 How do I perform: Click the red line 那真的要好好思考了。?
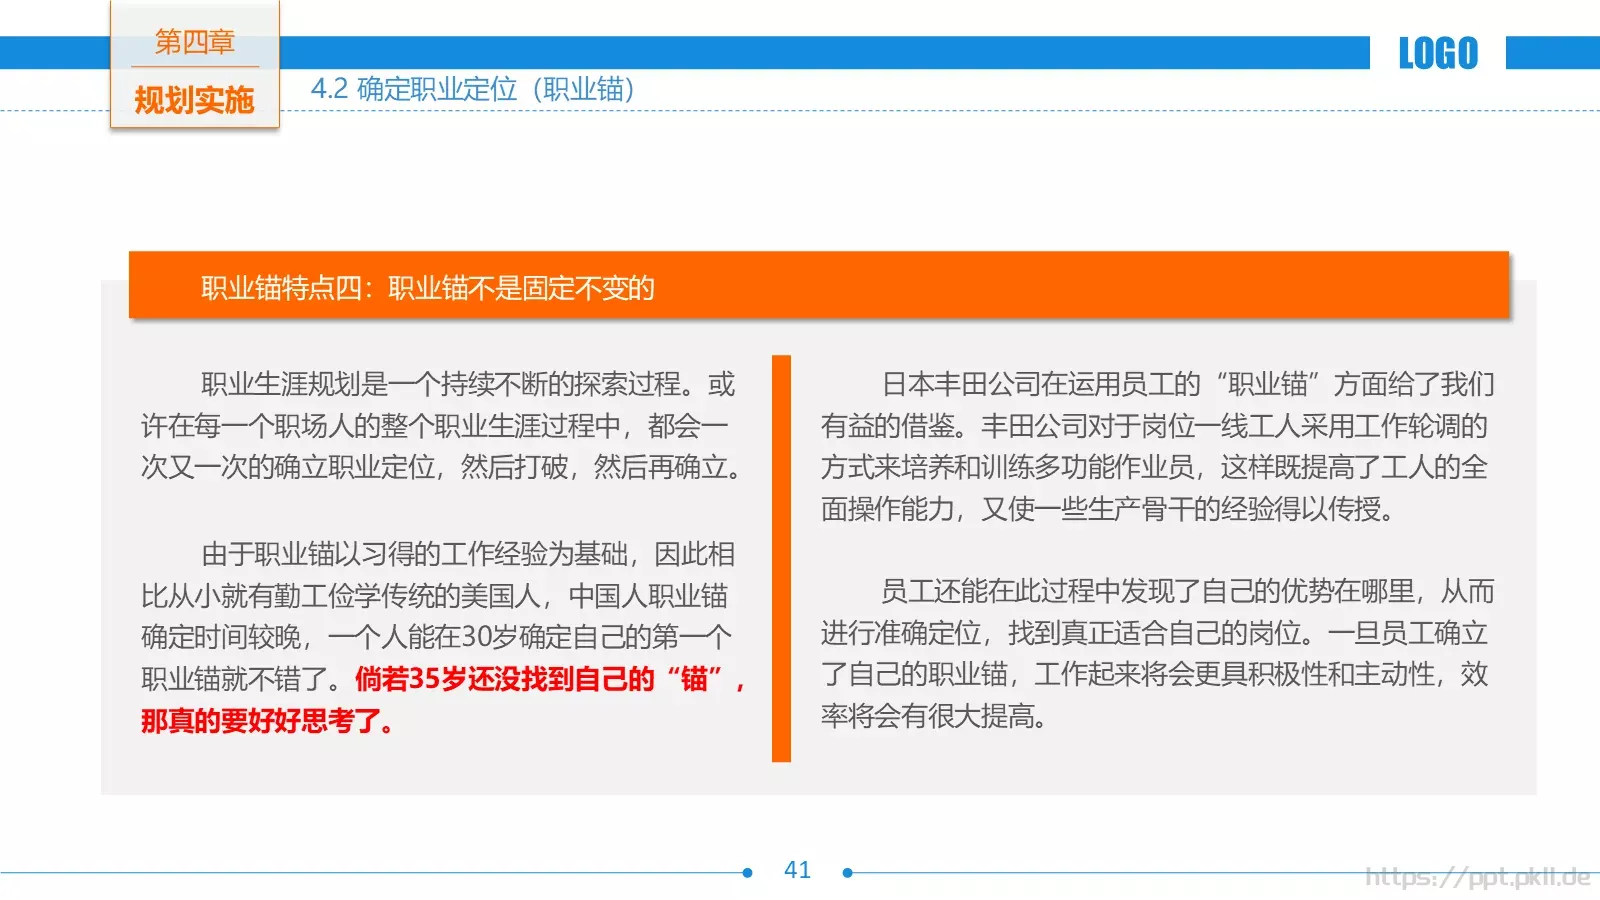268,721
